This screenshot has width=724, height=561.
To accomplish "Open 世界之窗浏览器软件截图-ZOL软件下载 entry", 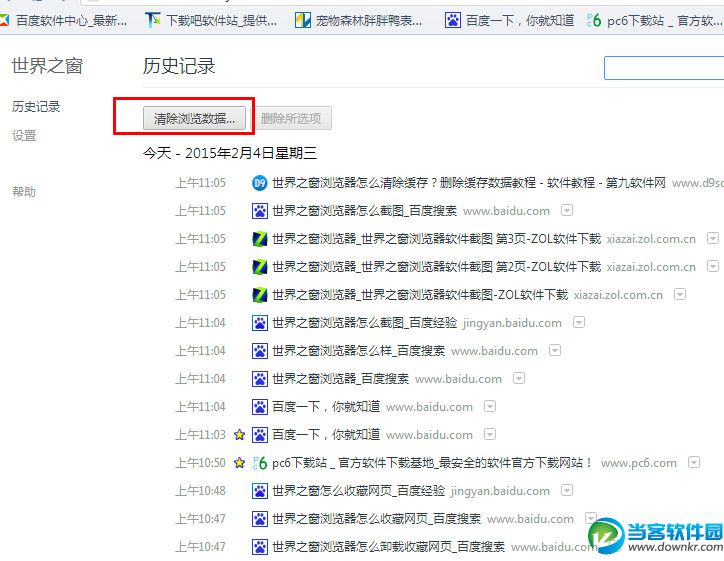I will coord(420,295).
